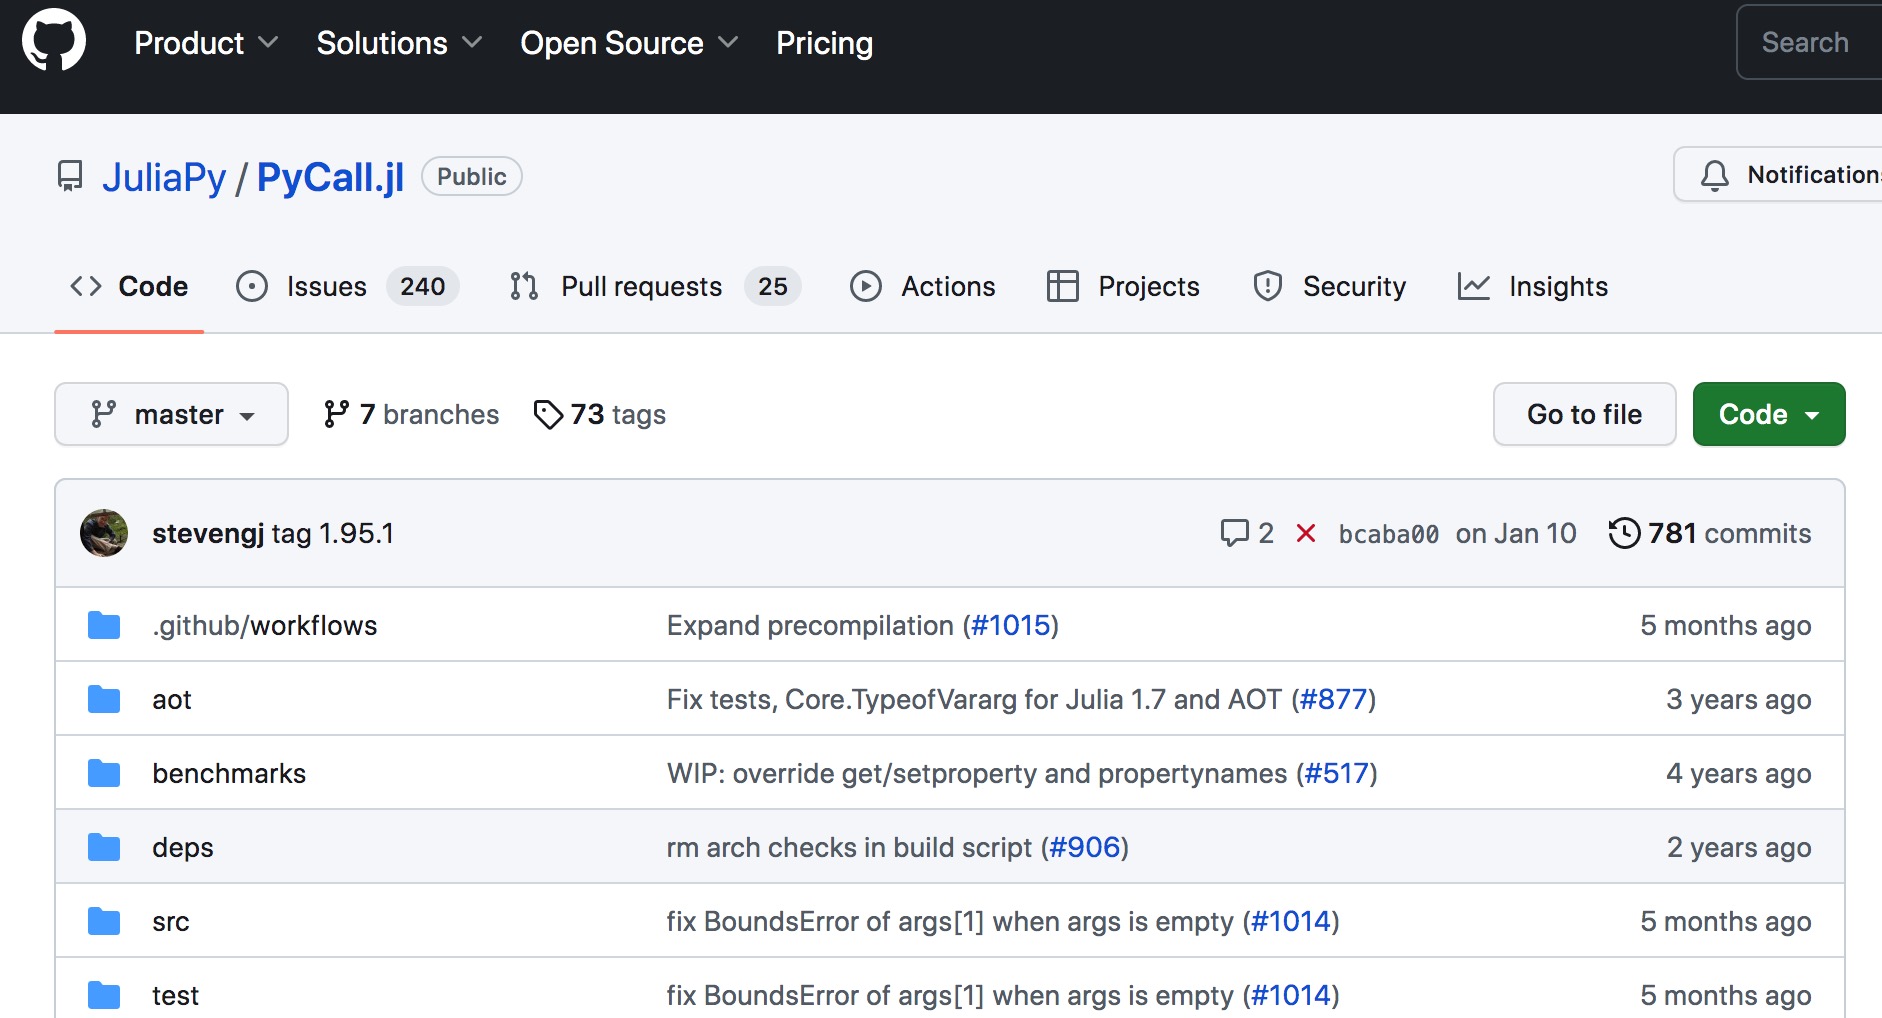1882x1018 pixels.
Task: Switch to the Security tab
Action: coord(1329,287)
